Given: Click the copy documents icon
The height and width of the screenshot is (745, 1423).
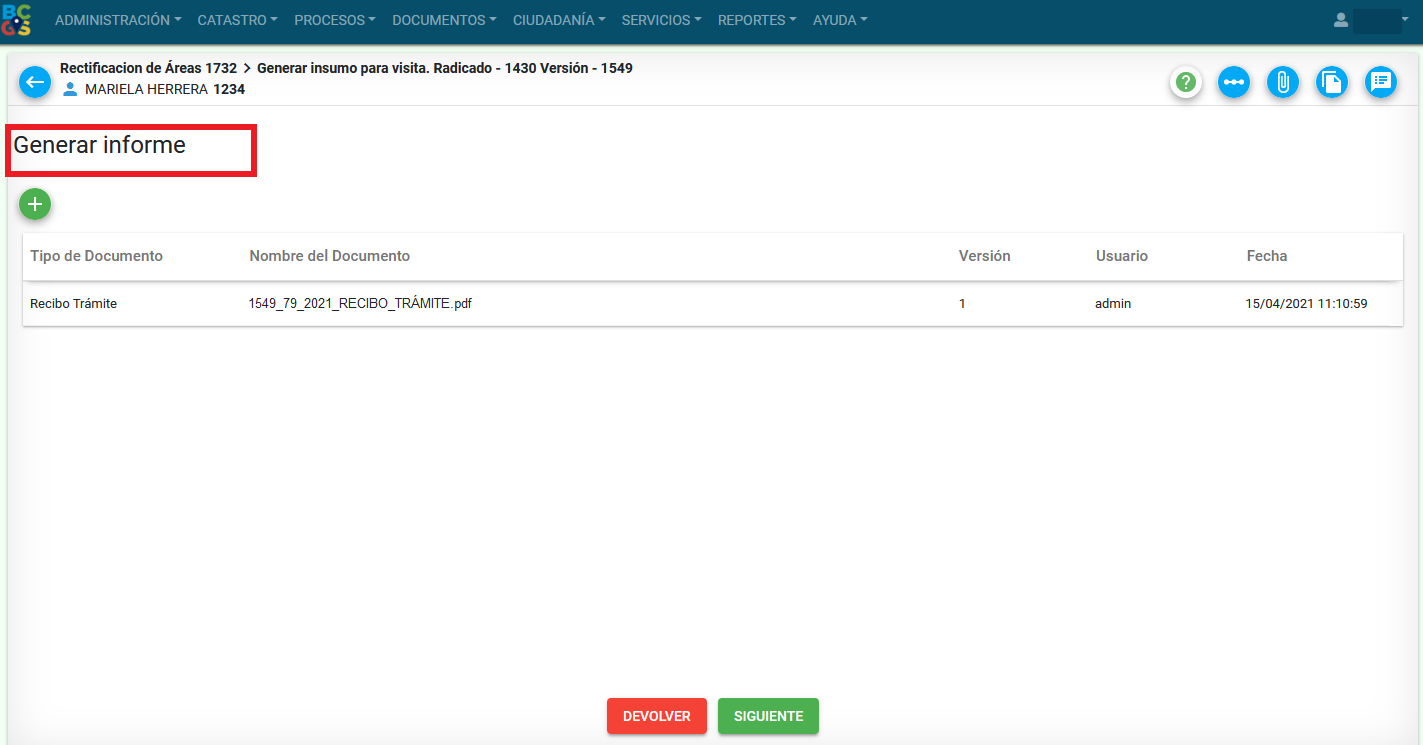Looking at the screenshot, I should tap(1330, 82).
